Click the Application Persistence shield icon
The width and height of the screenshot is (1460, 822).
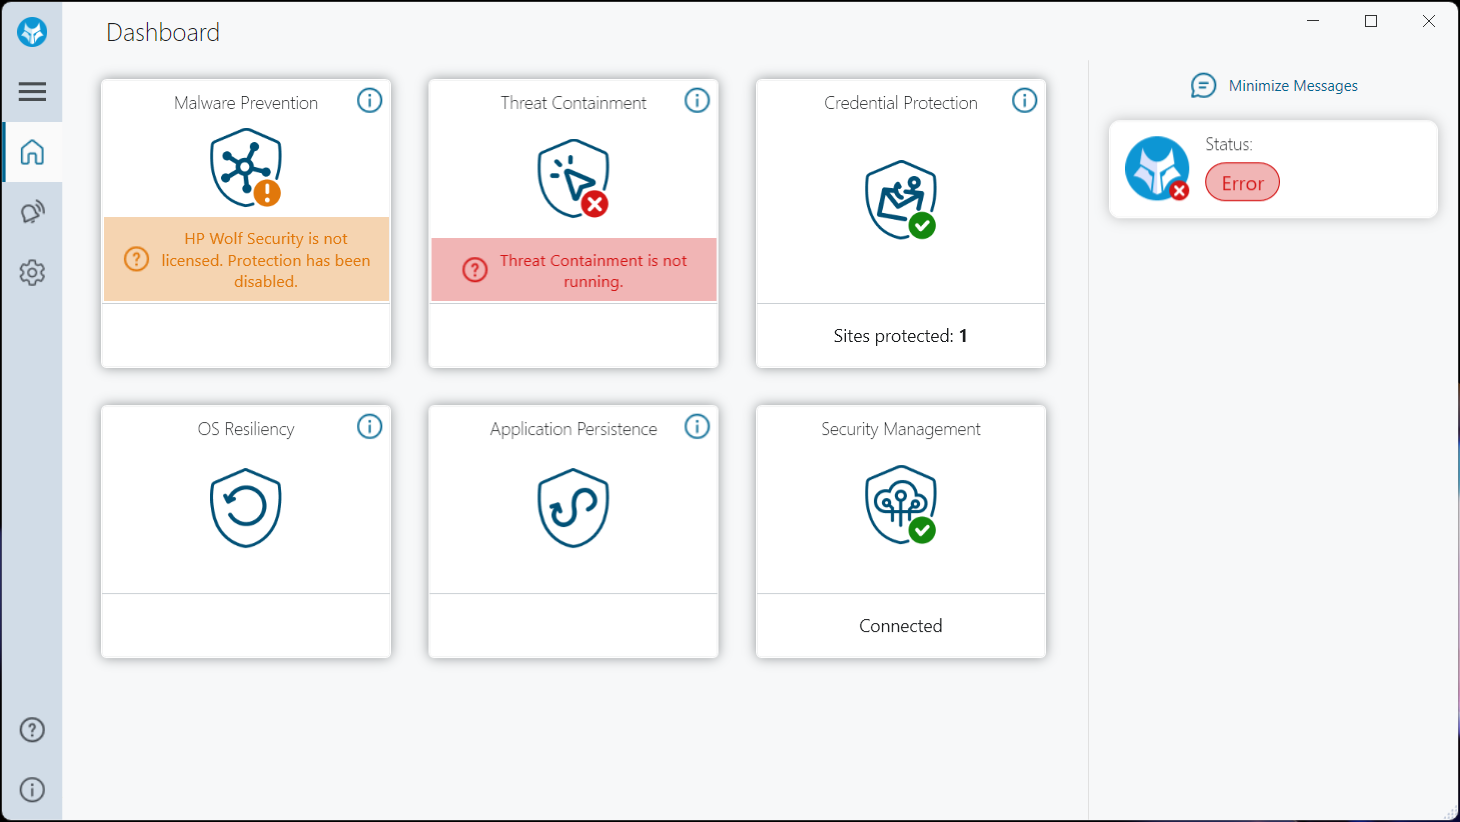(x=574, y=508)
